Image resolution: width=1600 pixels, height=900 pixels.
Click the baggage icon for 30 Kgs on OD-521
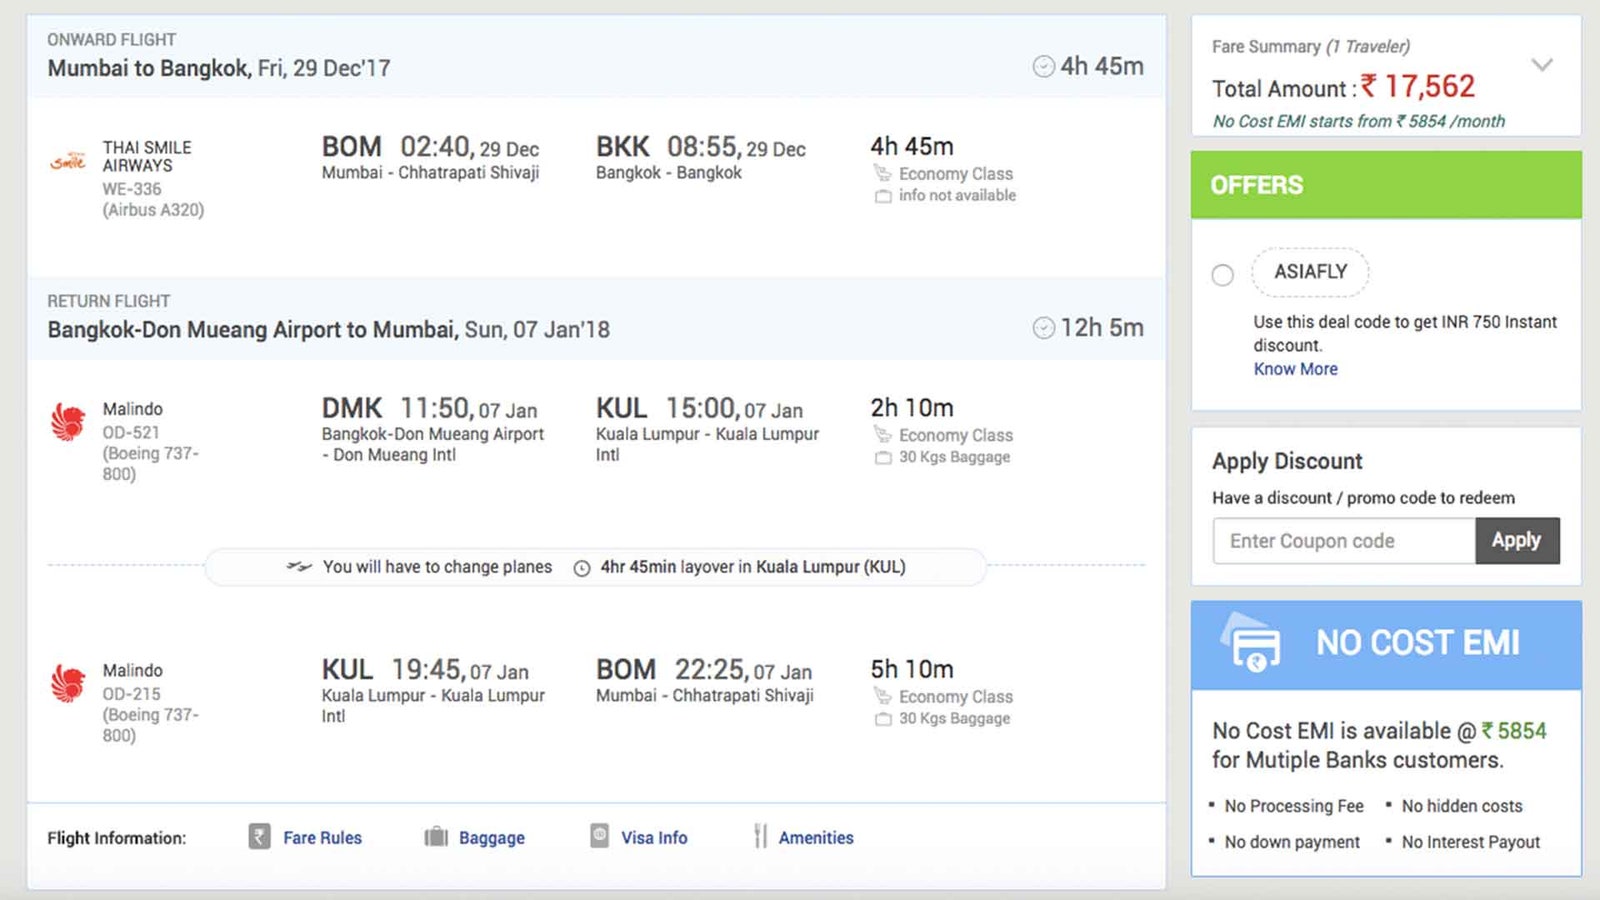coord(883,457)
